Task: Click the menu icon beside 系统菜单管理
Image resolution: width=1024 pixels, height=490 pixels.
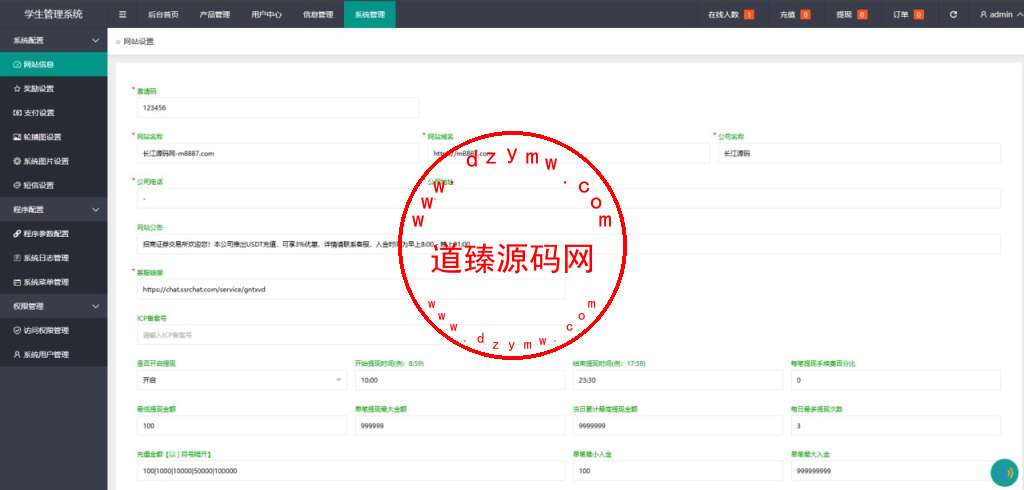Action: pyautogui.click(x=17, y=282)
